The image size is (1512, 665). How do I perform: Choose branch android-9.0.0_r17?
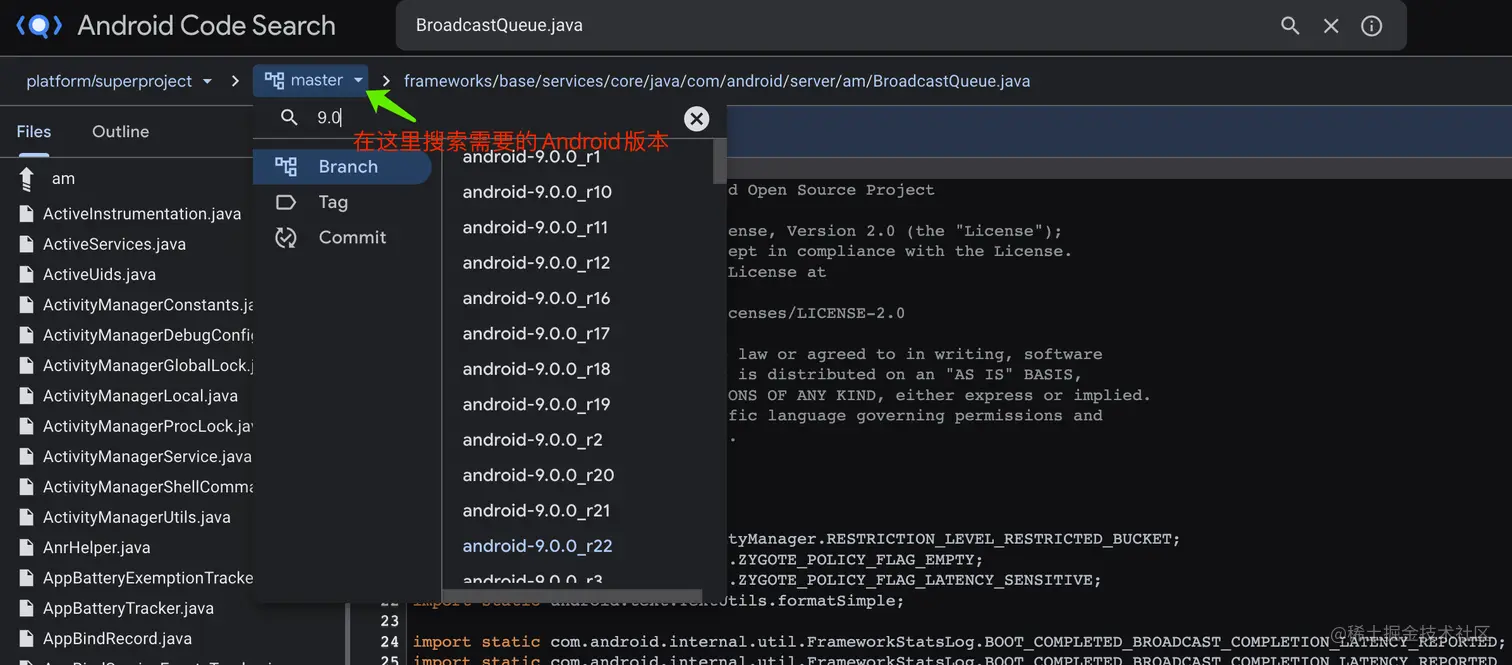coord(536,333)
